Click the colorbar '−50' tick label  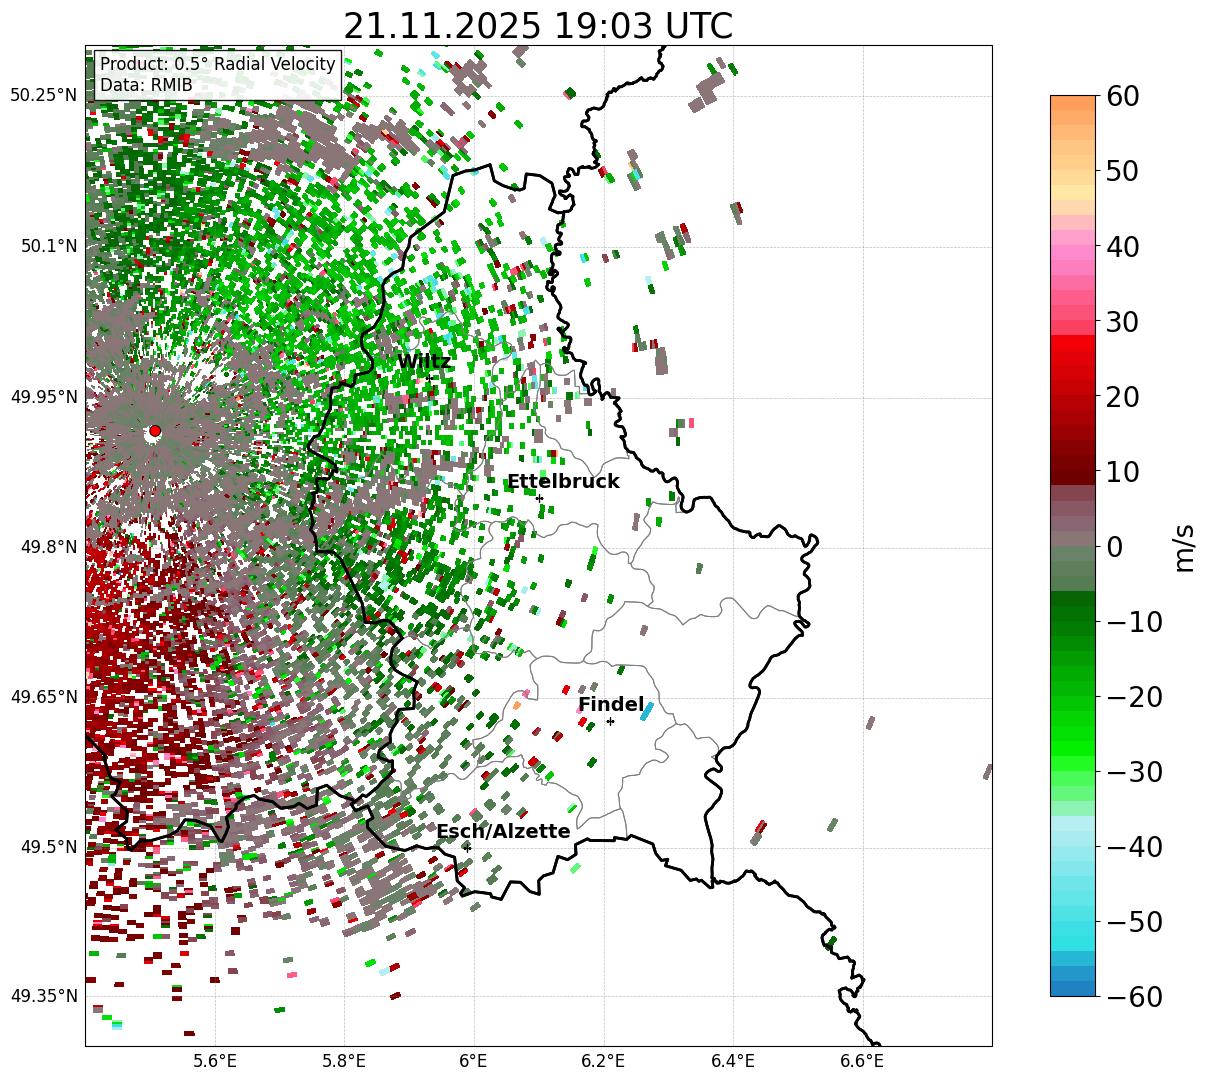[x=1134, y=922]
